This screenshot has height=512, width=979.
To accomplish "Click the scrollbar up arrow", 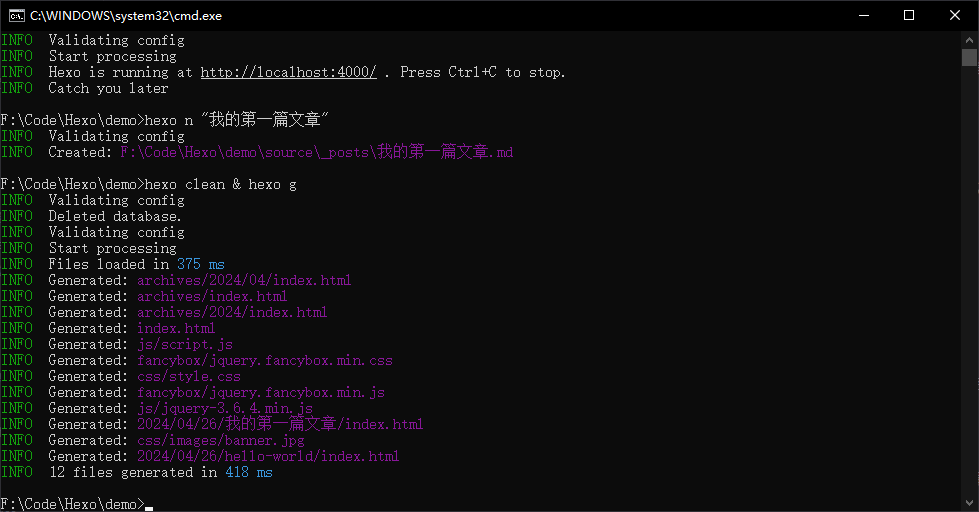I will coord(969,39).
